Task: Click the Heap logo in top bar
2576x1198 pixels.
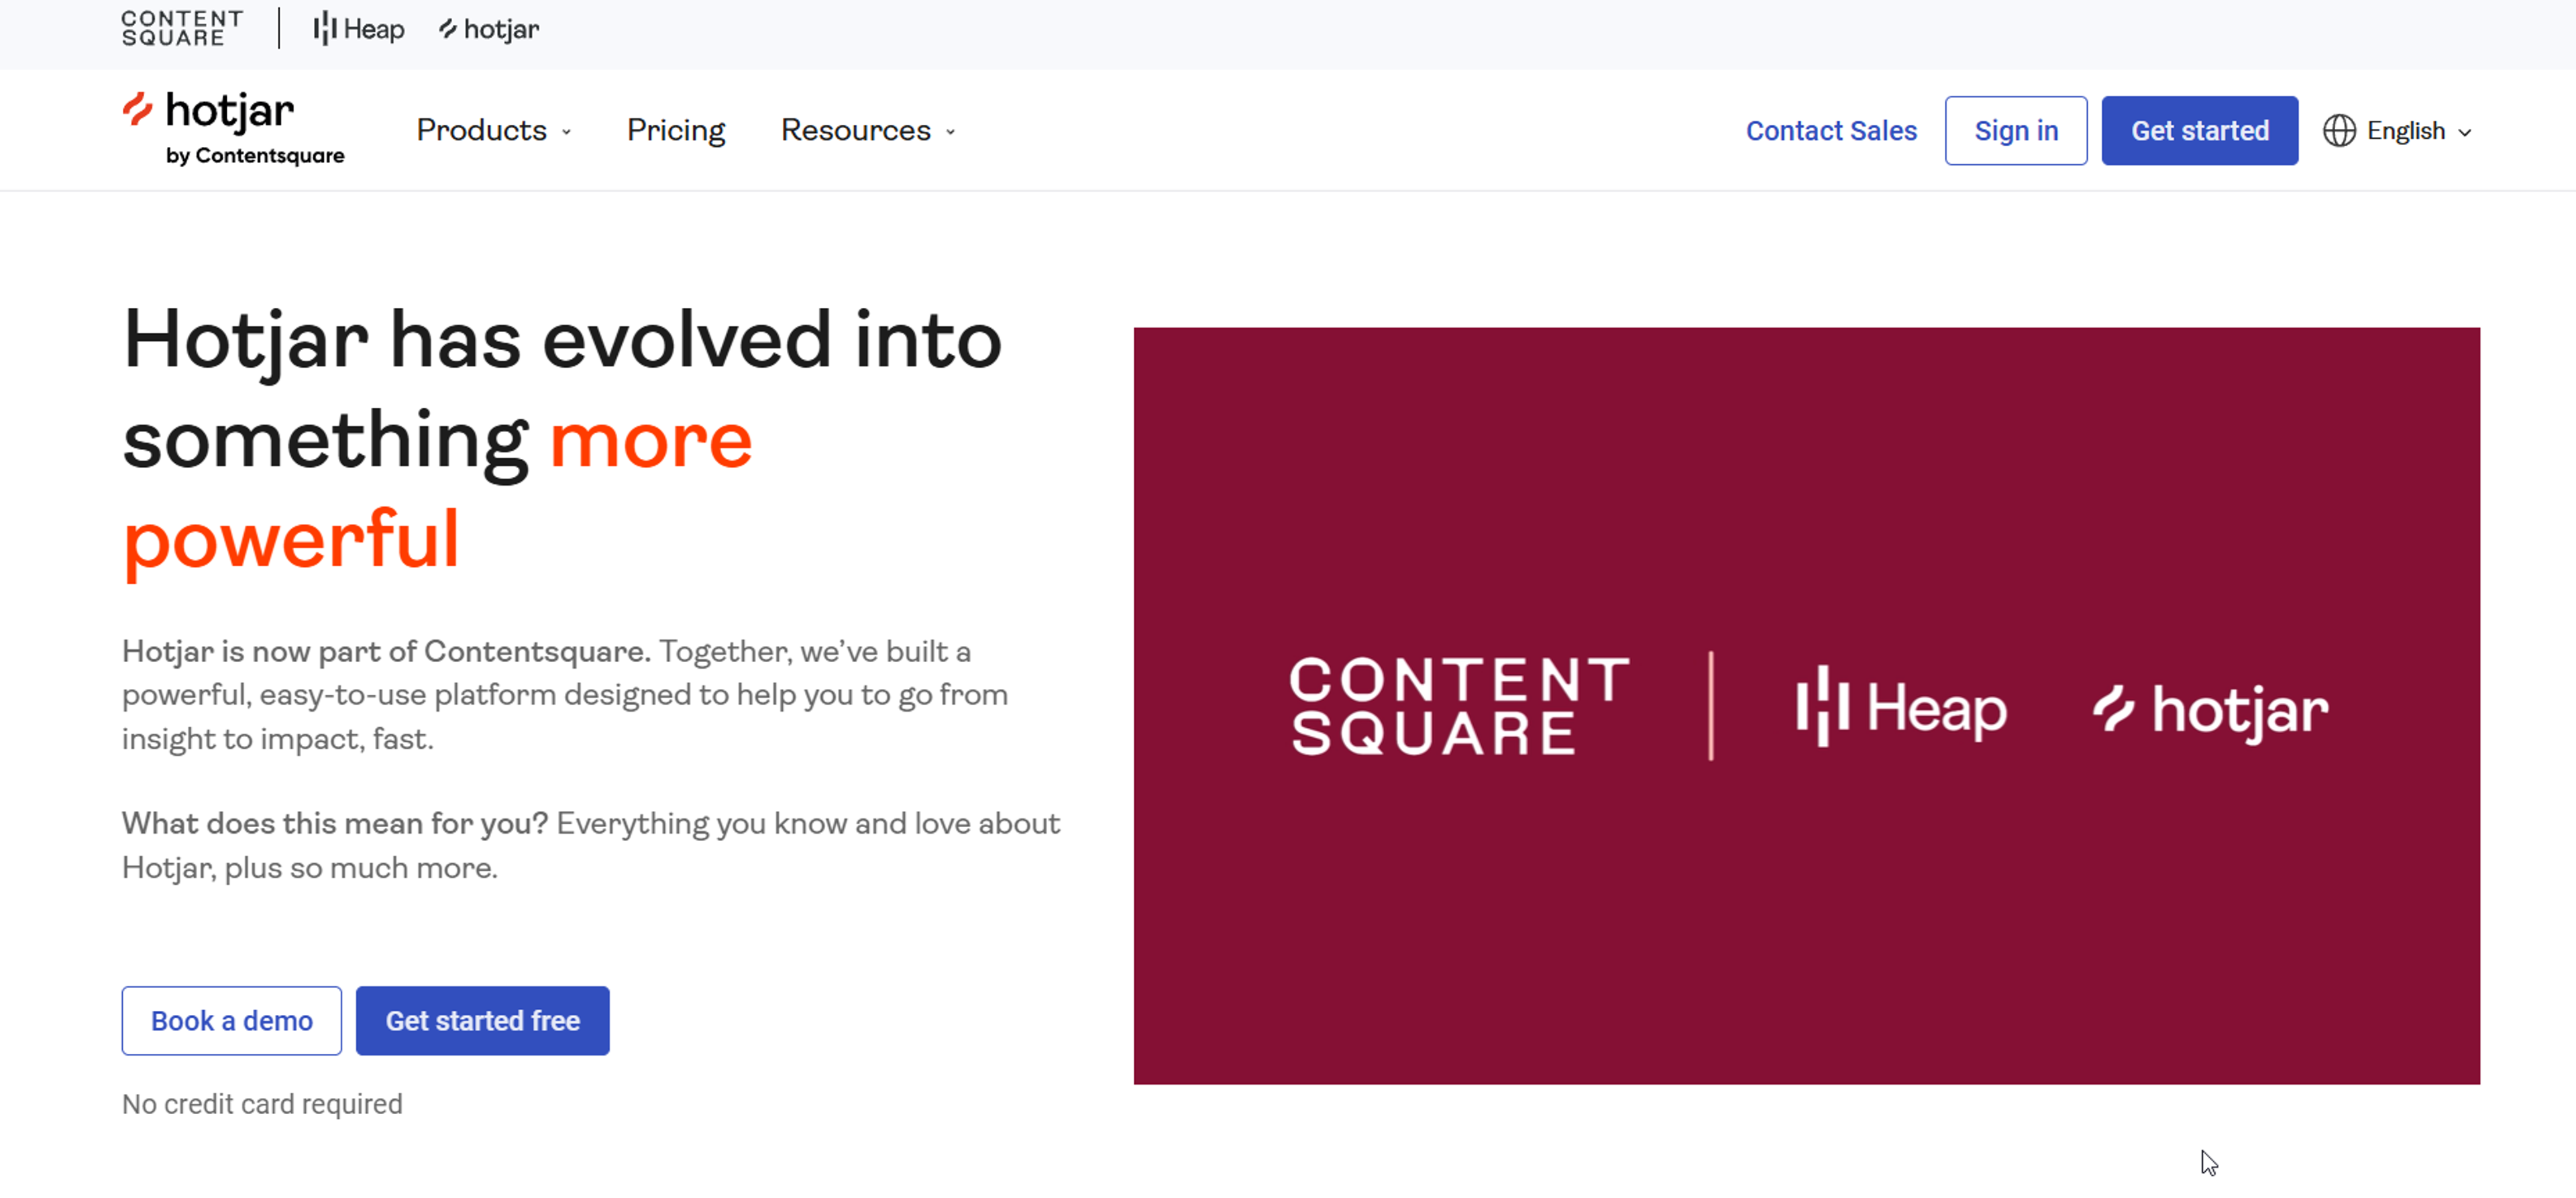Action: [358, 29]
